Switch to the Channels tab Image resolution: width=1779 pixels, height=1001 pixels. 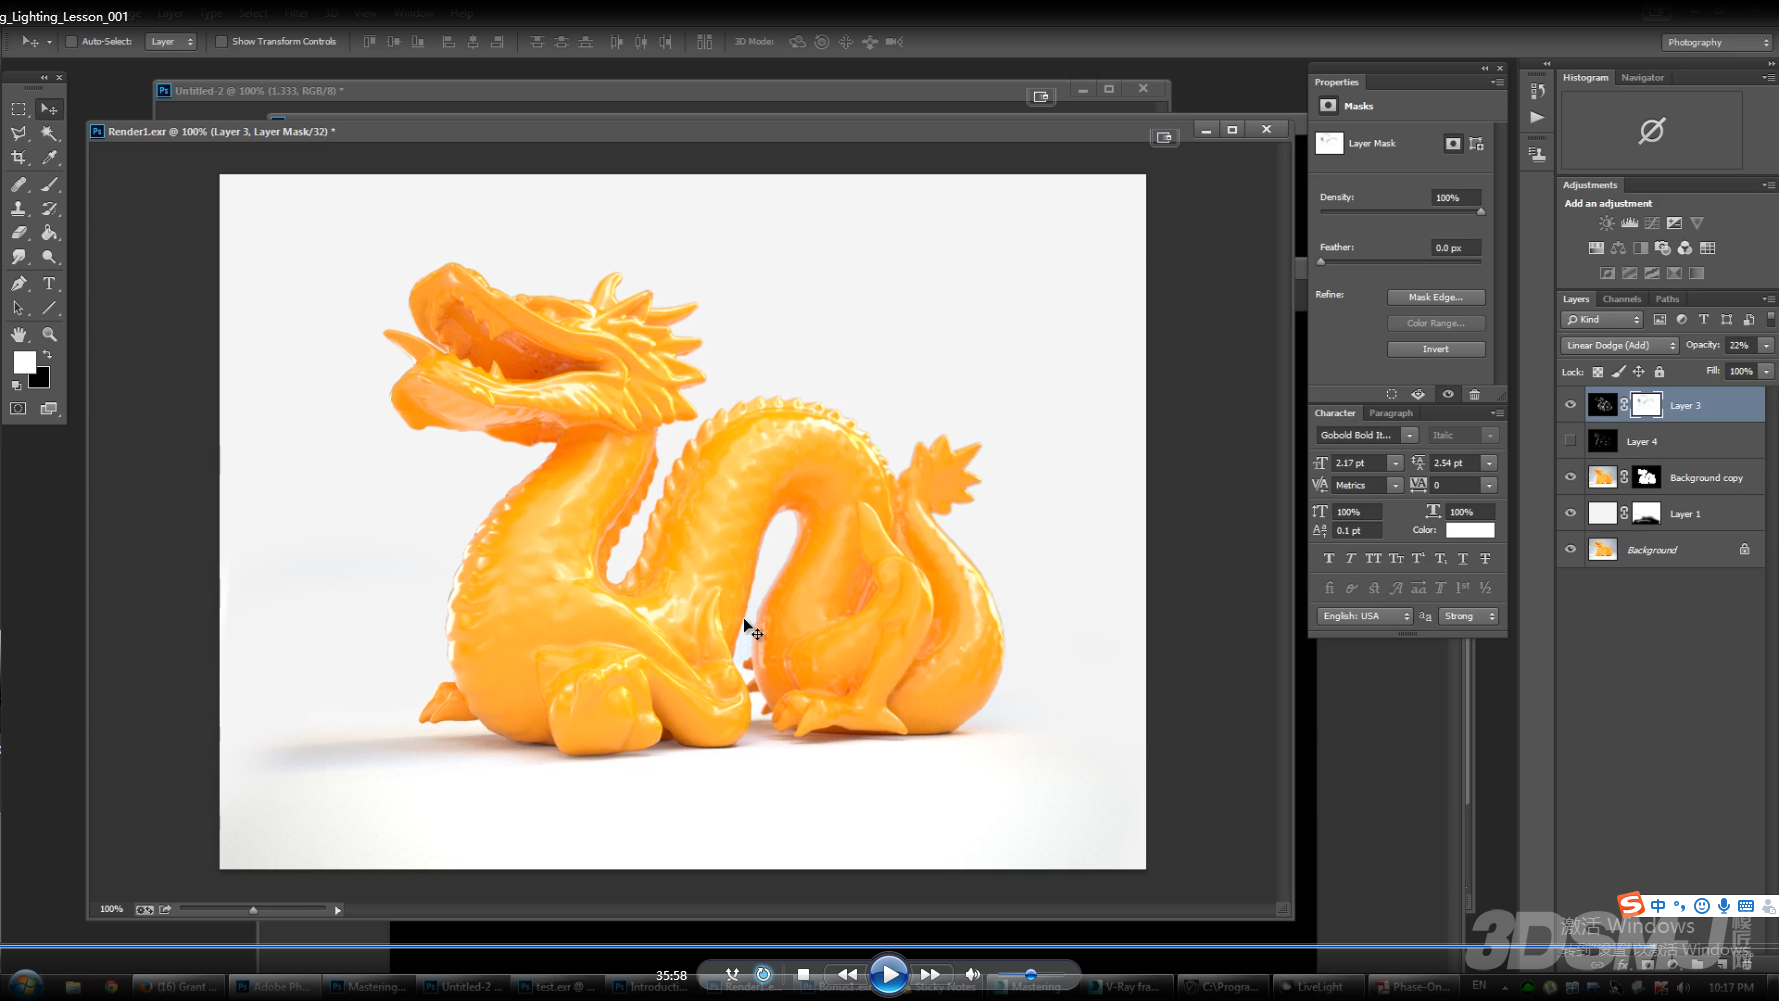(x=1621, y=299)
